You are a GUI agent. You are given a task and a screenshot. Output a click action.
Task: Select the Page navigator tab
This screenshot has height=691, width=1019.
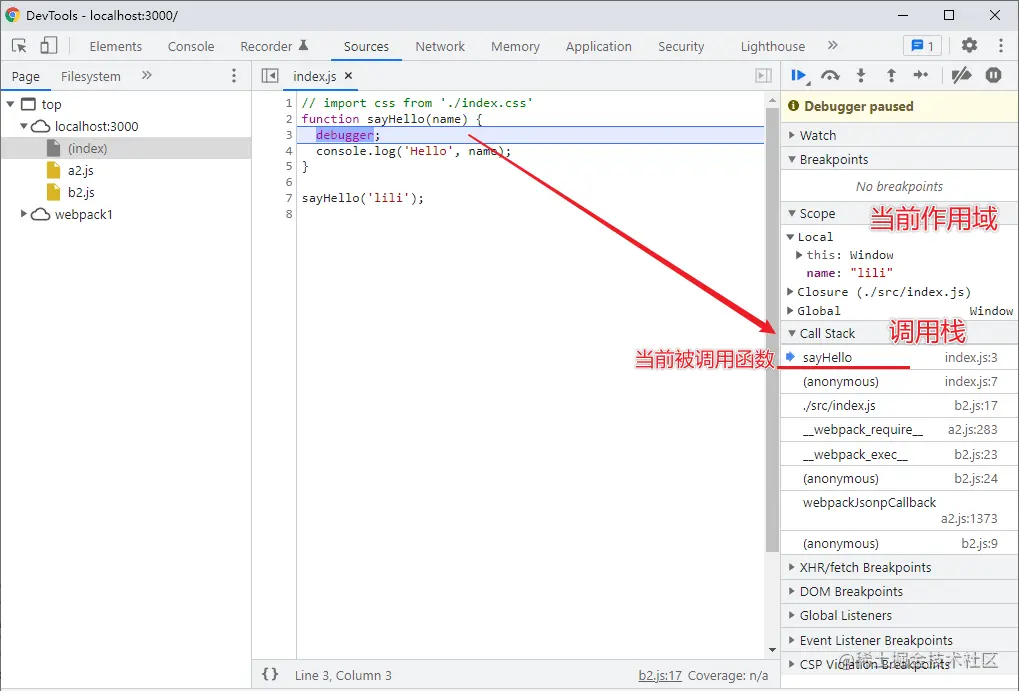click(25, 76)
